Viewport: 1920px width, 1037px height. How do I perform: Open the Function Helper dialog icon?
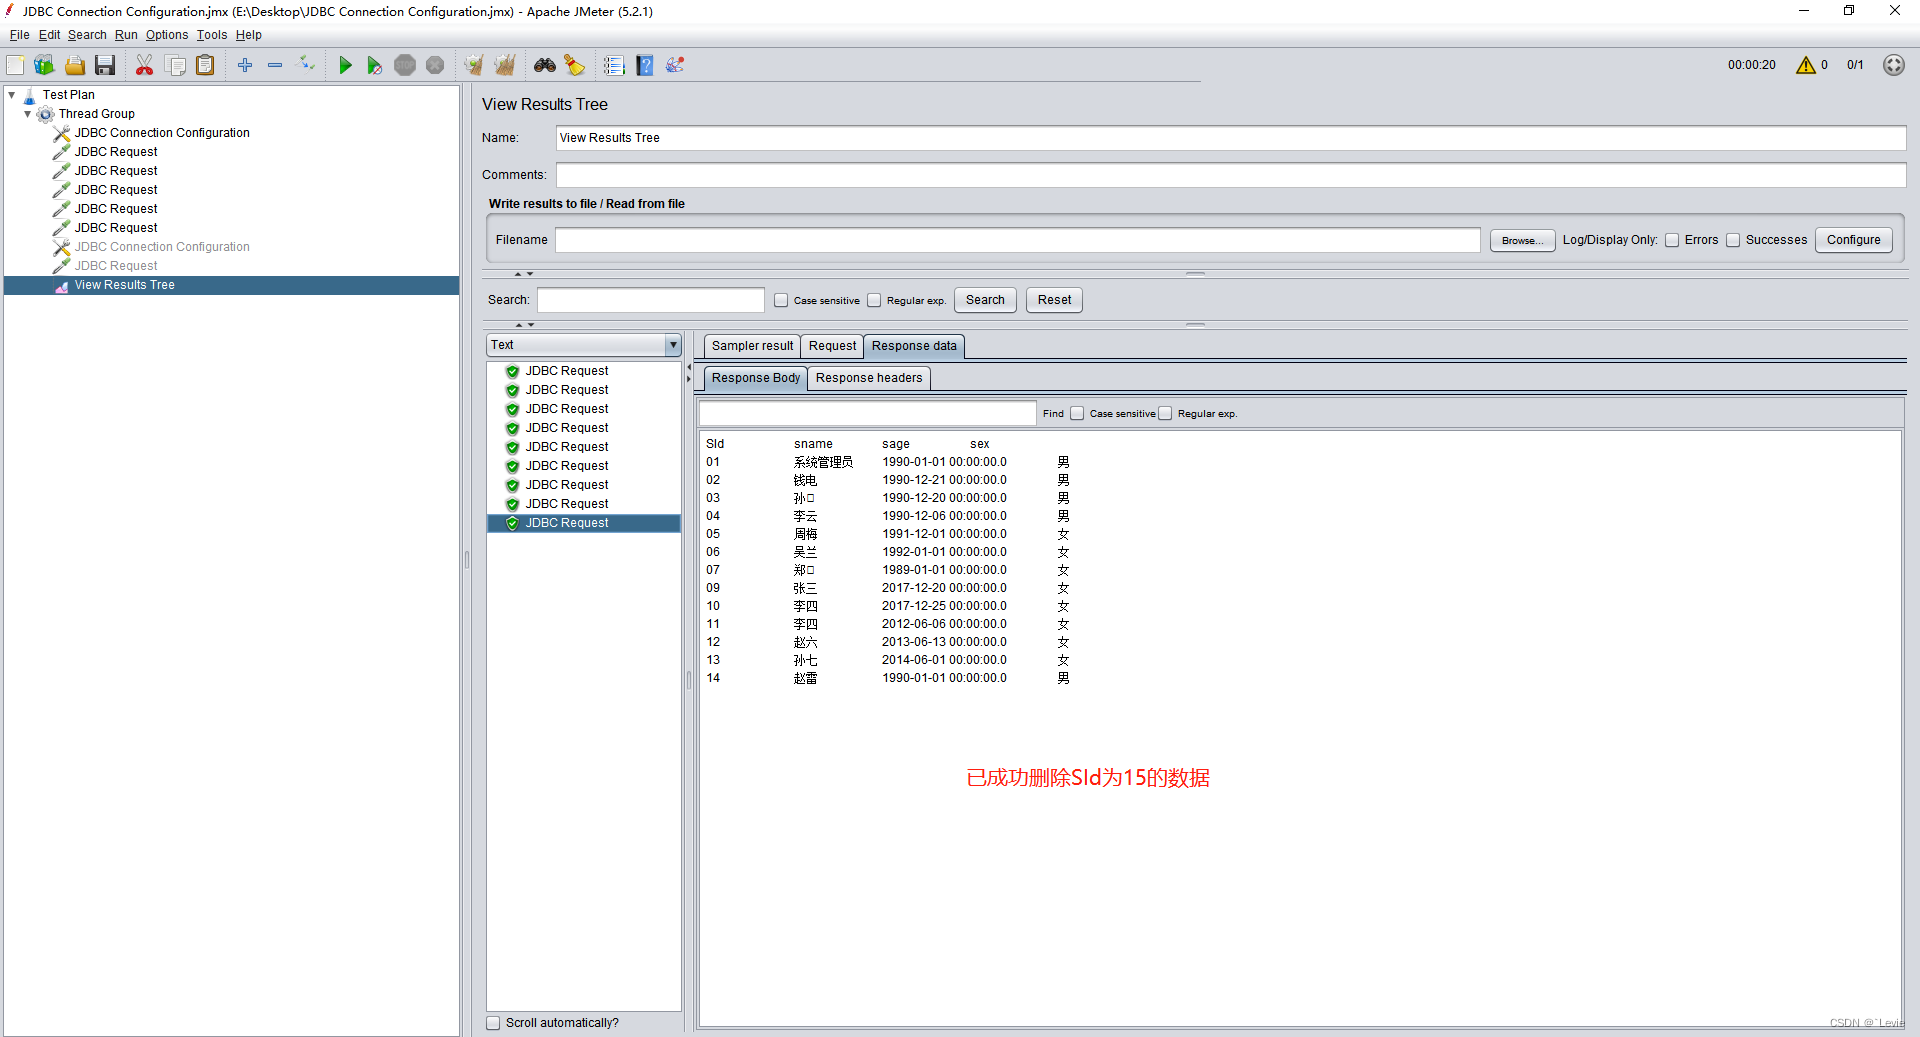pos(676,65)
